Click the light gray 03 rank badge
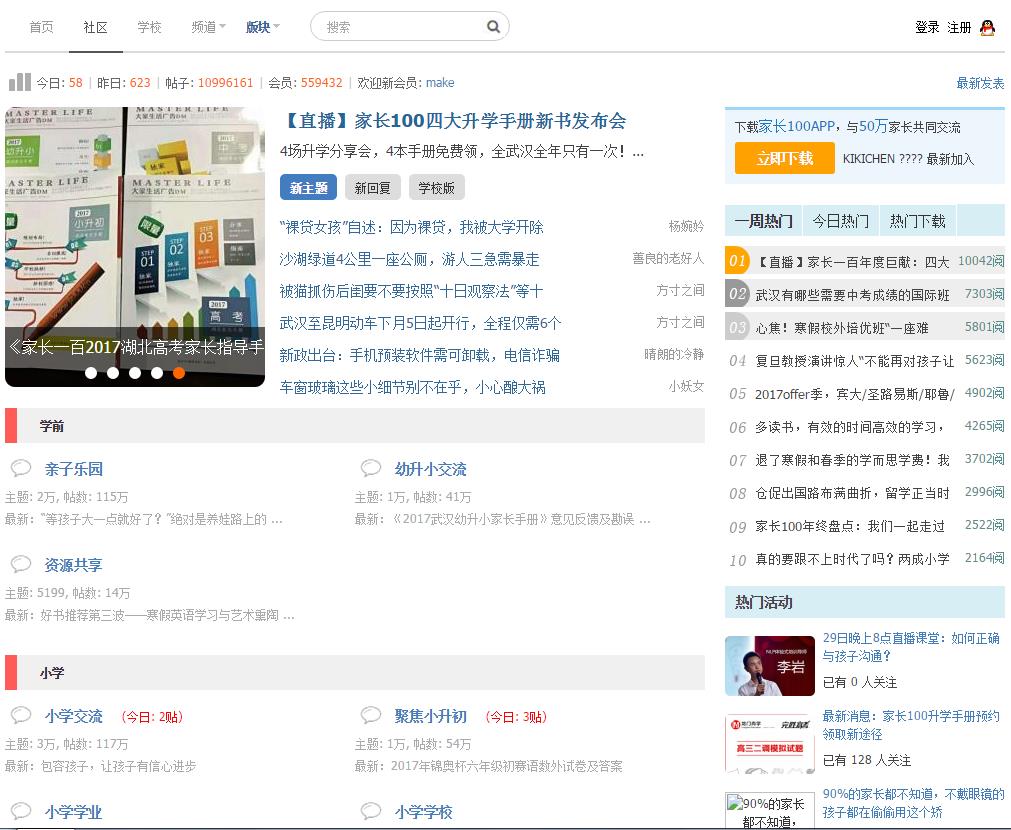This screenshot has width=1011, height=830. click(737, 327)
